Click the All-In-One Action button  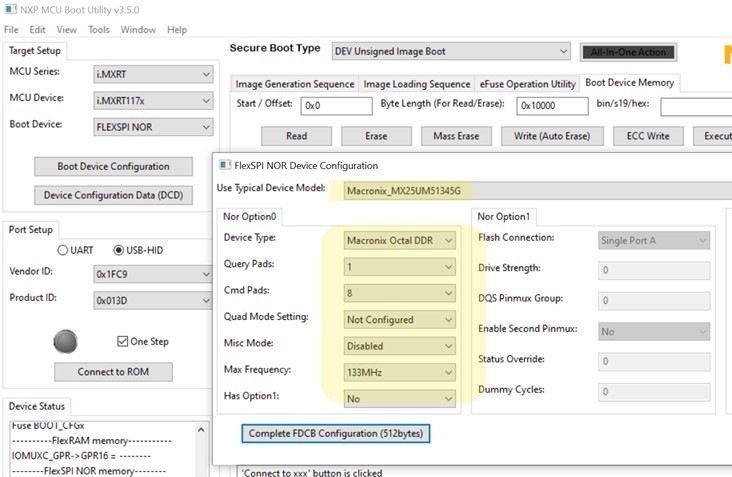(628, 52)
